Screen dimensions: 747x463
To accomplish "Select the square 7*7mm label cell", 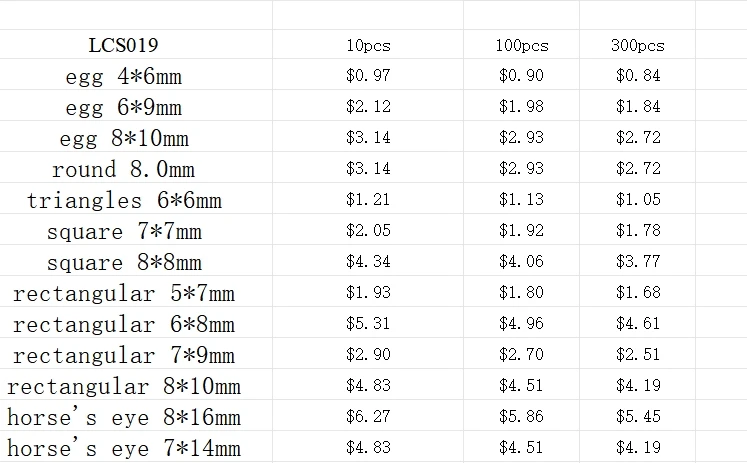I will pos(124,231).
